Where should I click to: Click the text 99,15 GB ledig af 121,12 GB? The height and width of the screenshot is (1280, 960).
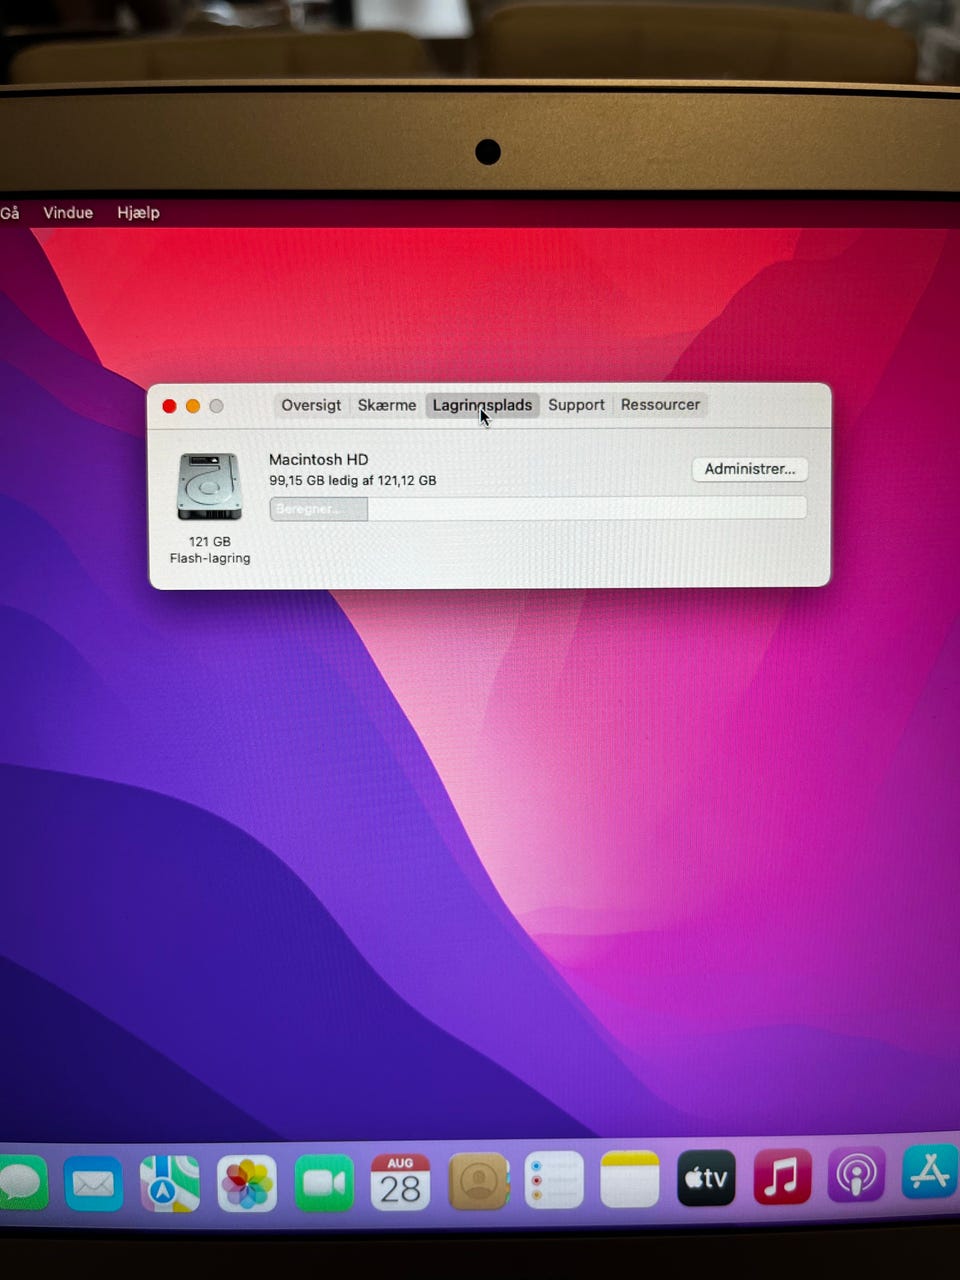point(353,481)
